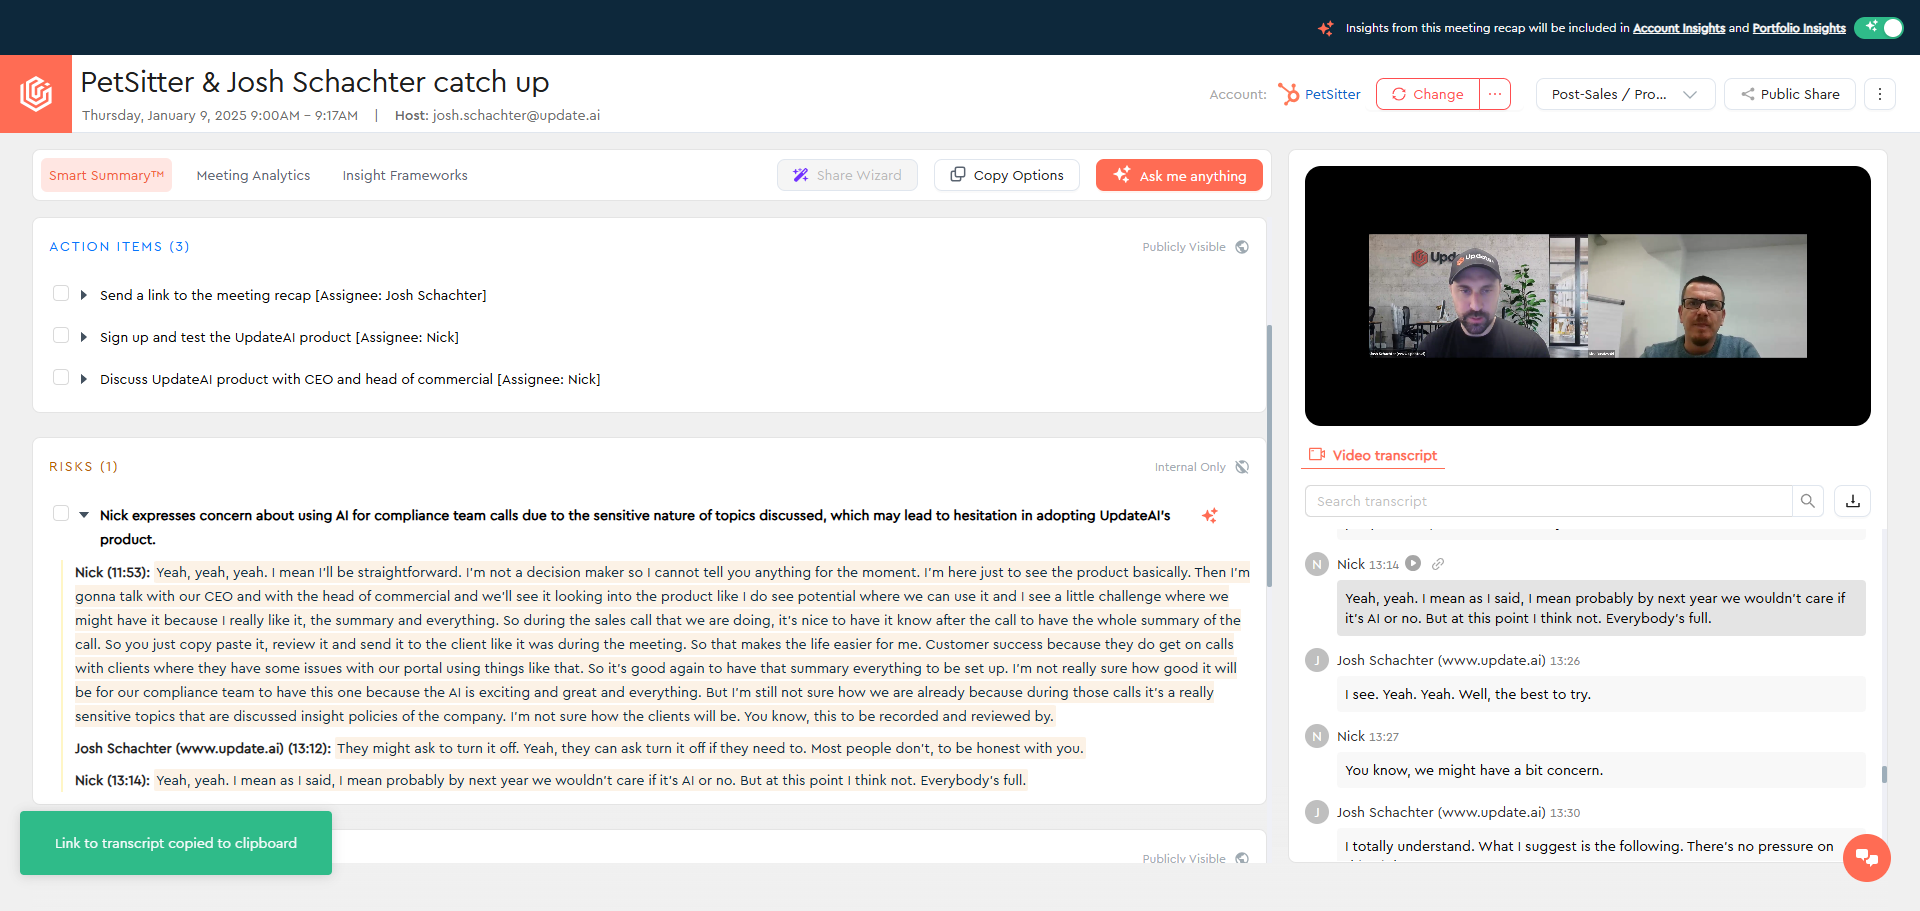Click the globe icon beside Action Items visibility
Viewport: 1920px width, 911px height.
[x=1242, y=247]
